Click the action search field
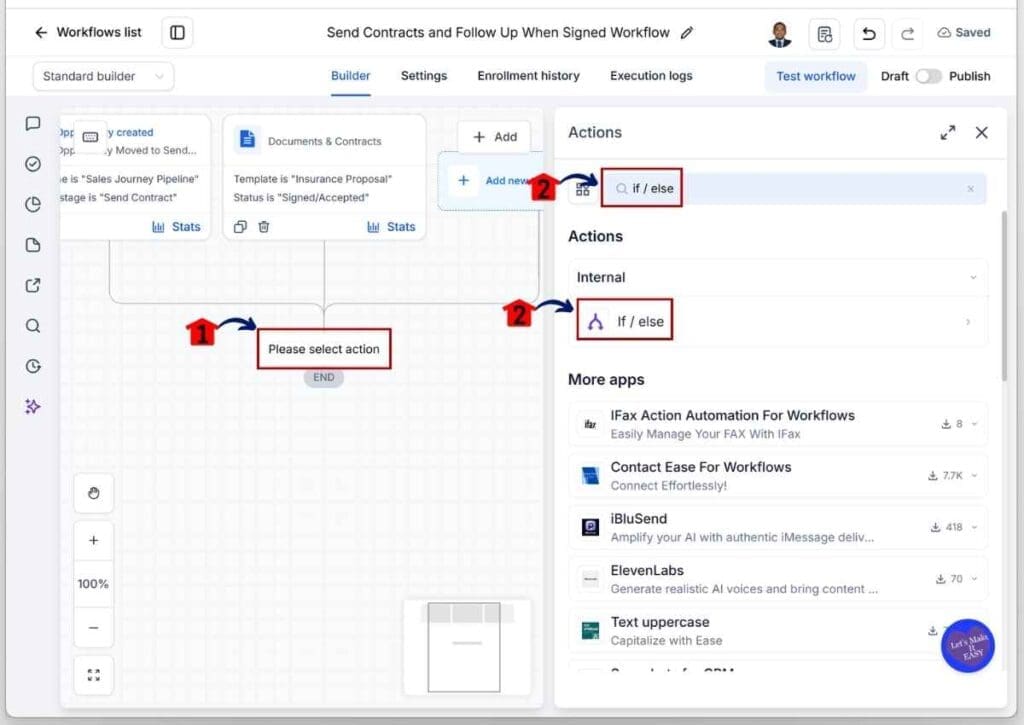Viewport: 1024px width, 725px height. (793, 189)
